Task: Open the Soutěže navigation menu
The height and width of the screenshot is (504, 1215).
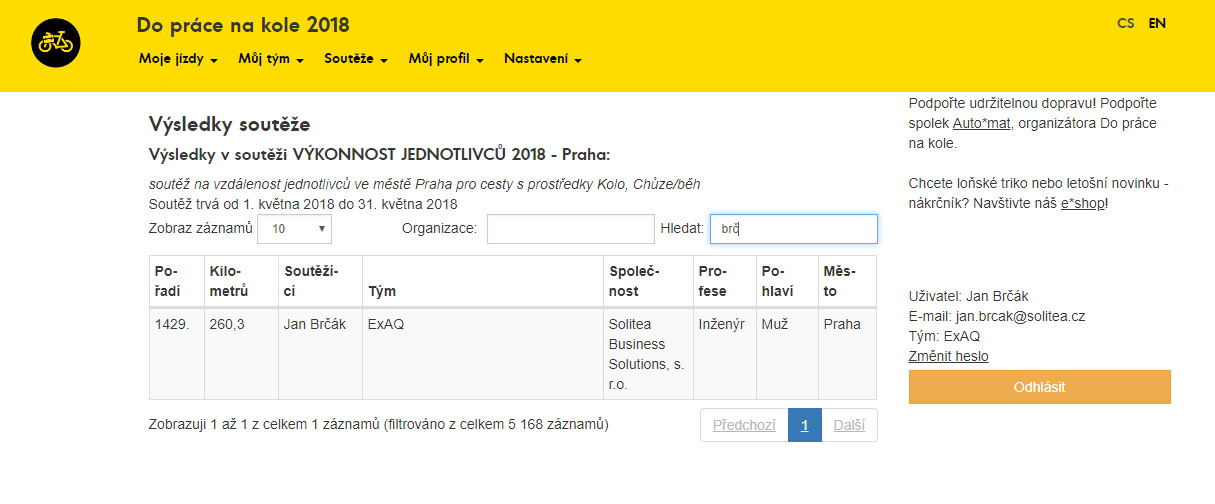Action: click(x=356, y=59)
